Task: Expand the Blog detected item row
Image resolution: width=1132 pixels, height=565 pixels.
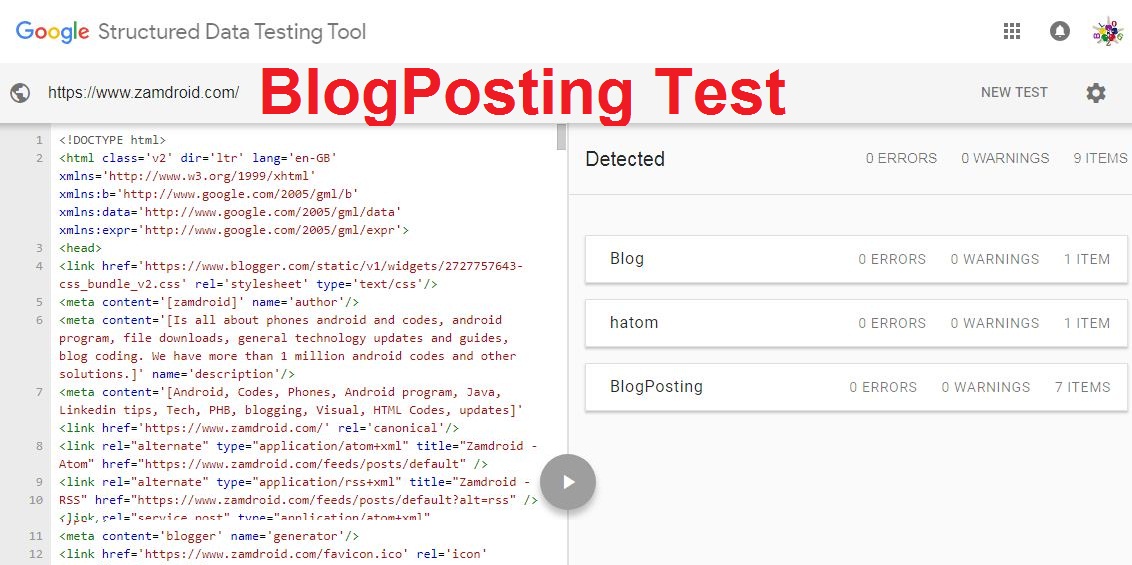Action: tap(856, 259)
